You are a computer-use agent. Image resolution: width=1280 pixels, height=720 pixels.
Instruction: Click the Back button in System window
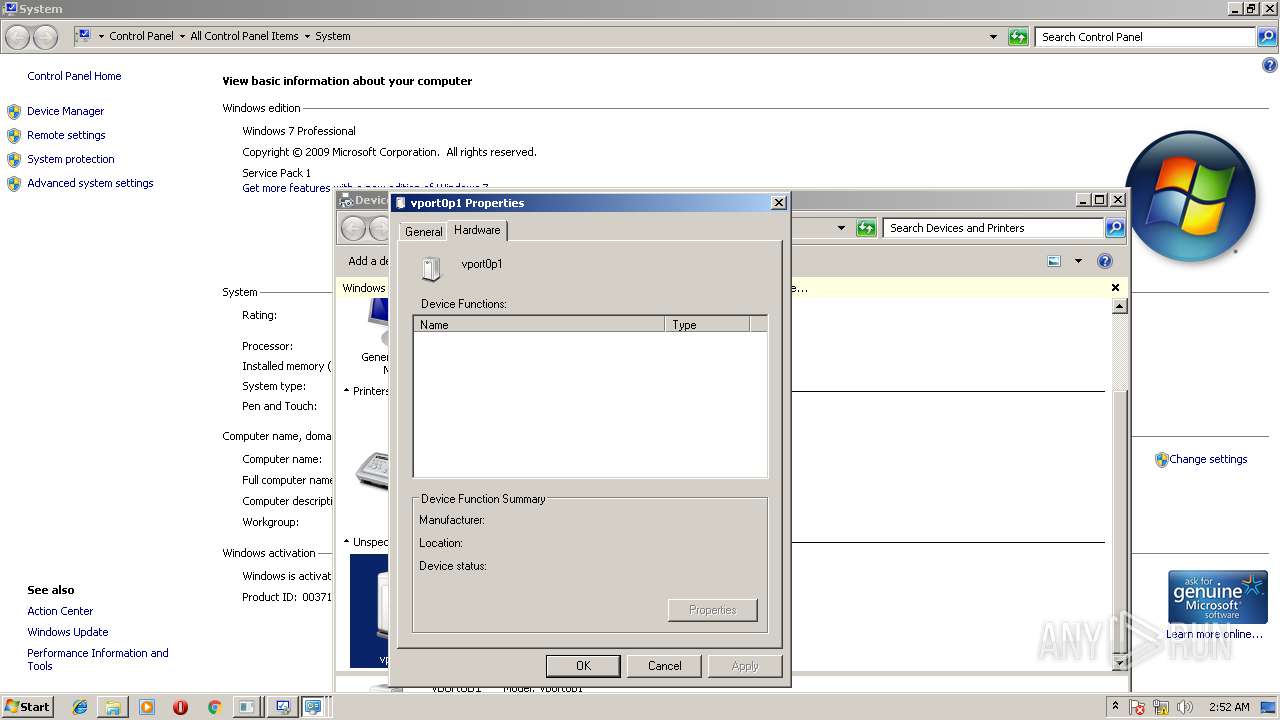[18, 37]
